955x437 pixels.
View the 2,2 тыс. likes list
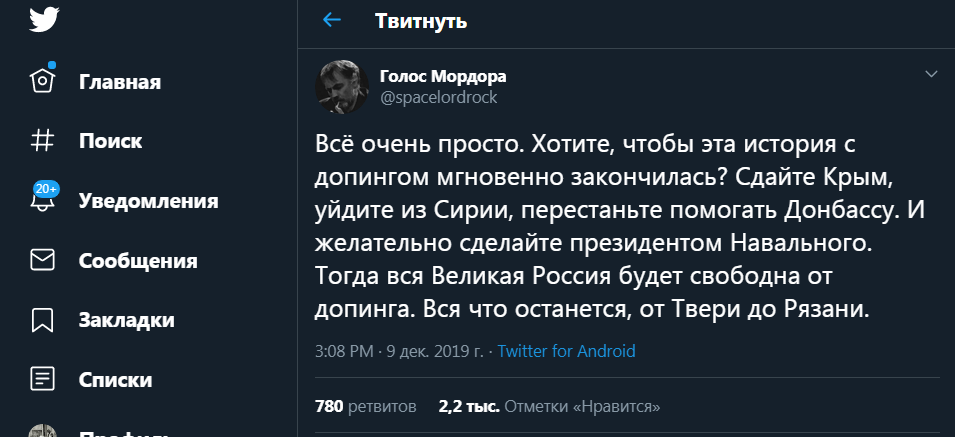[549, 407]
